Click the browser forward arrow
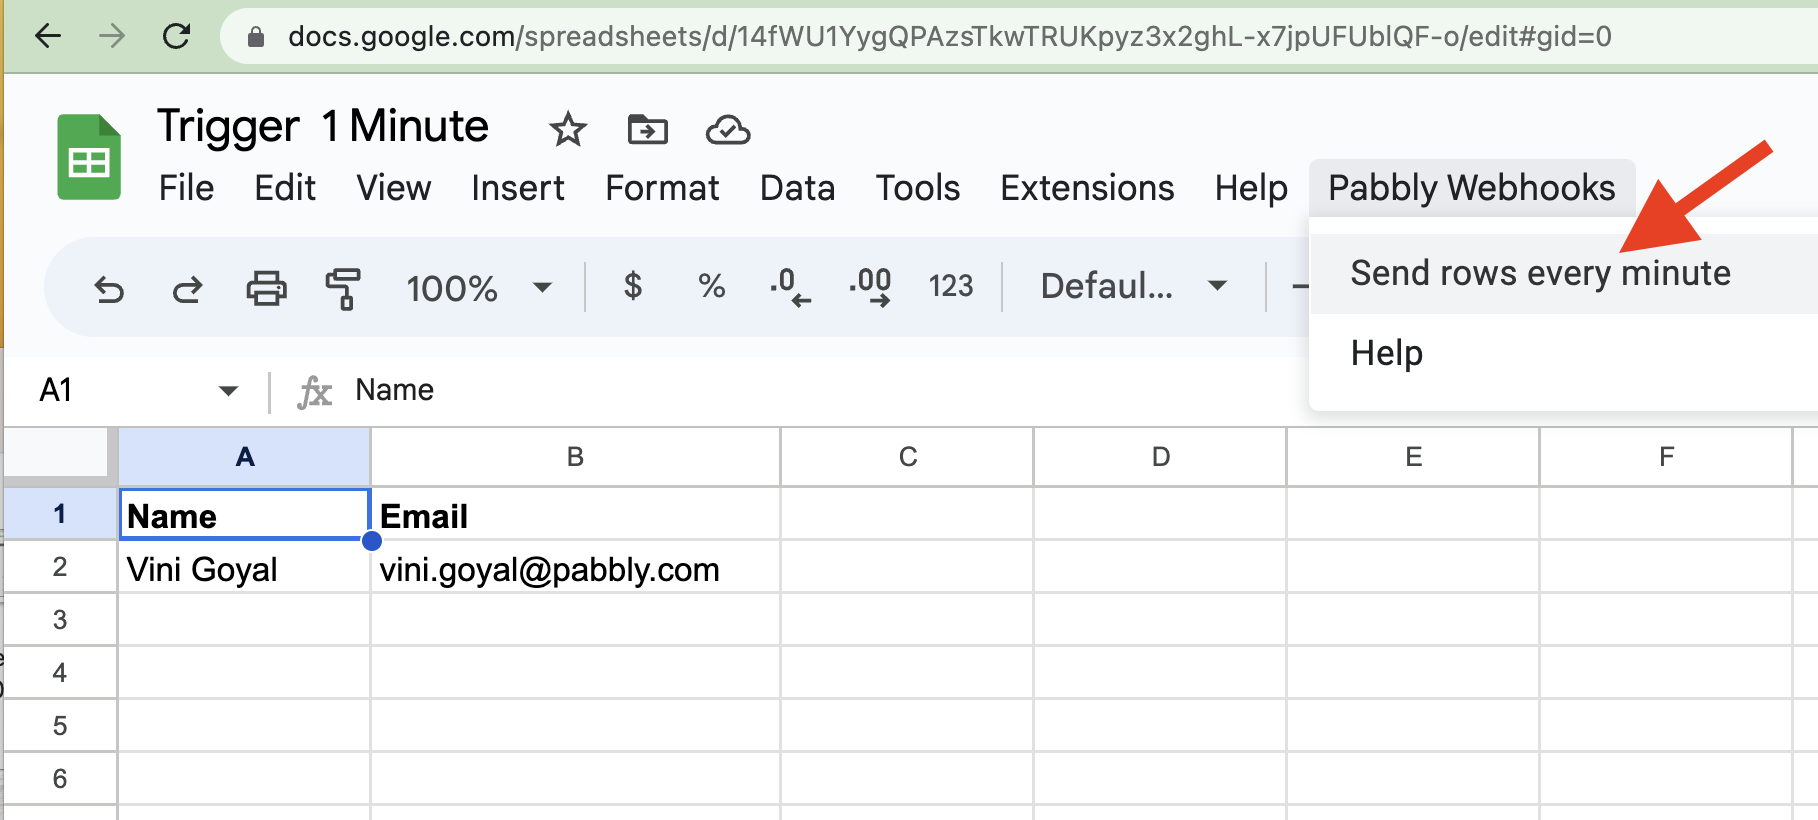Screen dimensions: 1818x820 pyautogui.click(x=112, y=37)
